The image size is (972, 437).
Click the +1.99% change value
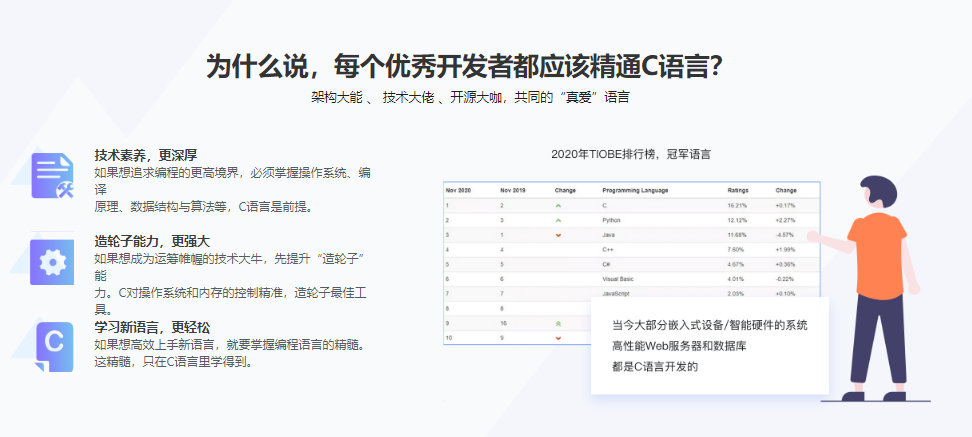point(785,250)
